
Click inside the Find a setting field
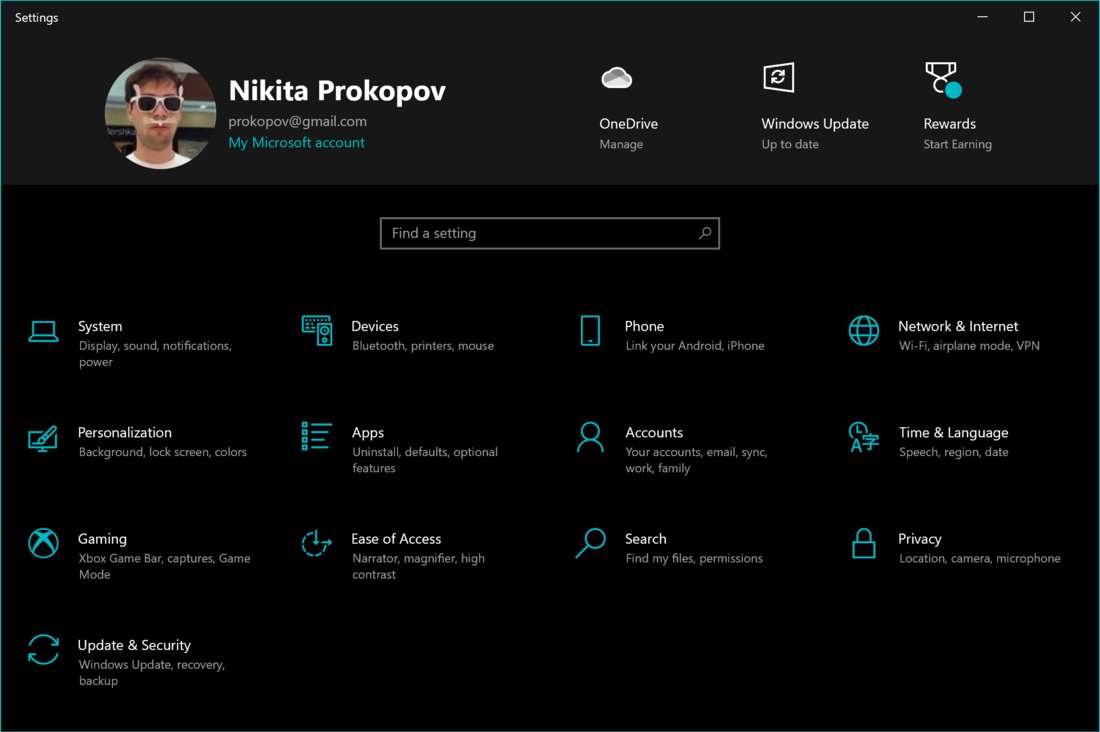pyautogui.click(x=540, y=233)
